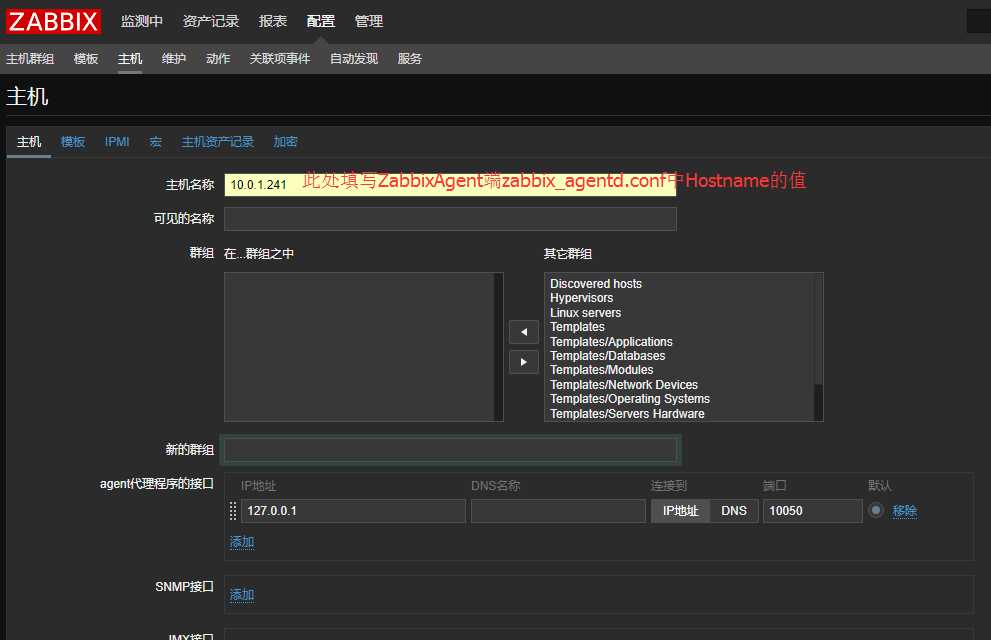Choose DNS connect-to option

734,510
